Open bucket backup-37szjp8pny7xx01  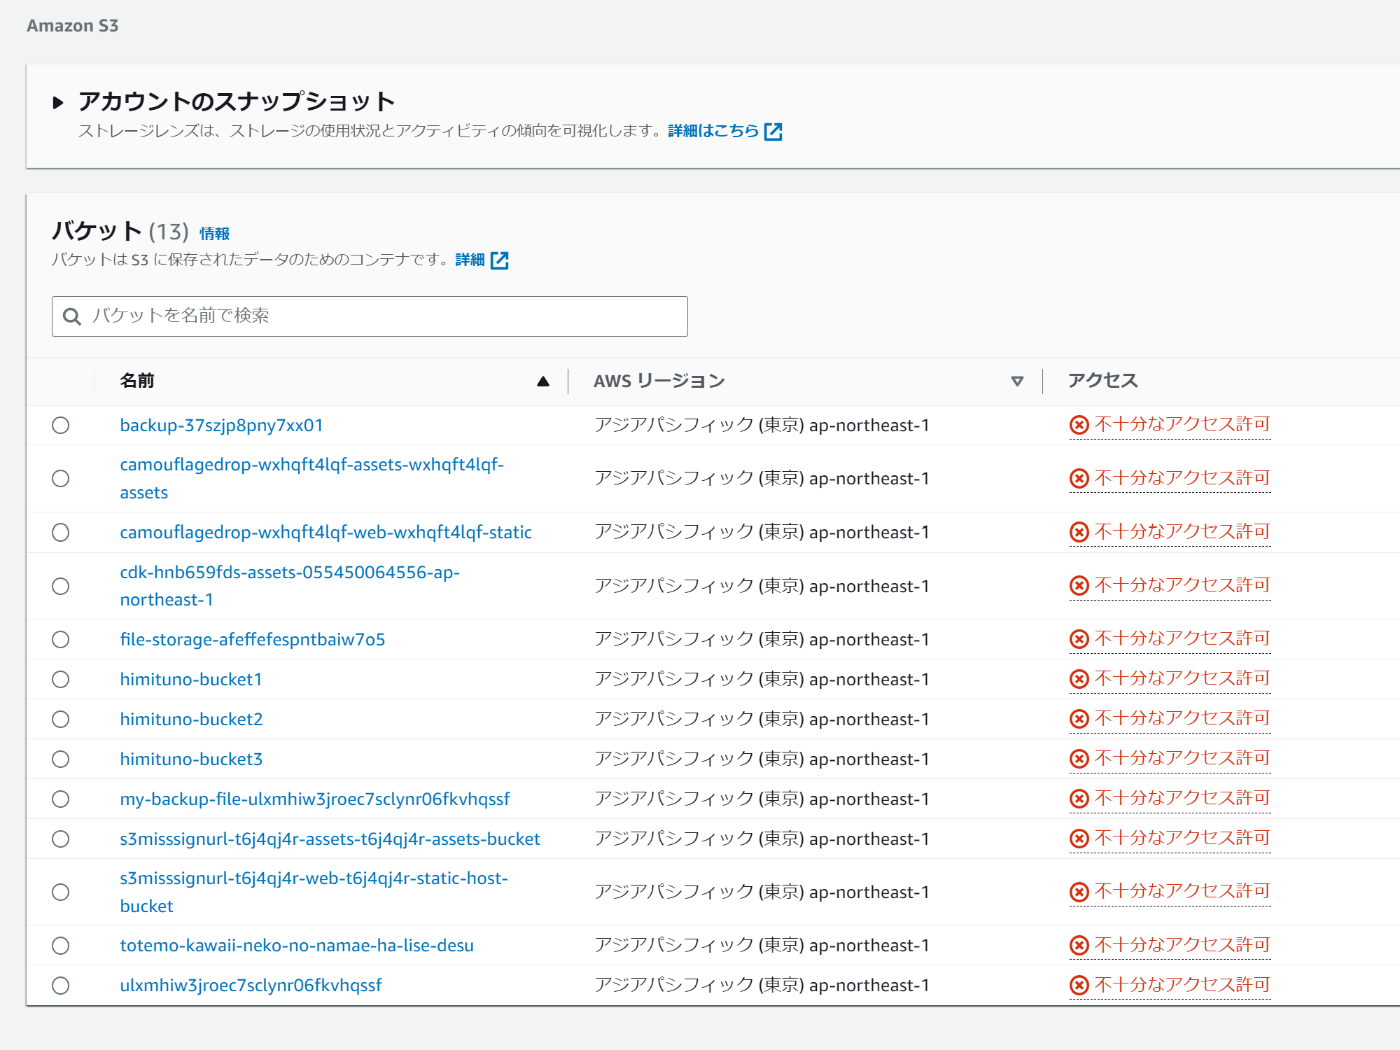(221, 425)
